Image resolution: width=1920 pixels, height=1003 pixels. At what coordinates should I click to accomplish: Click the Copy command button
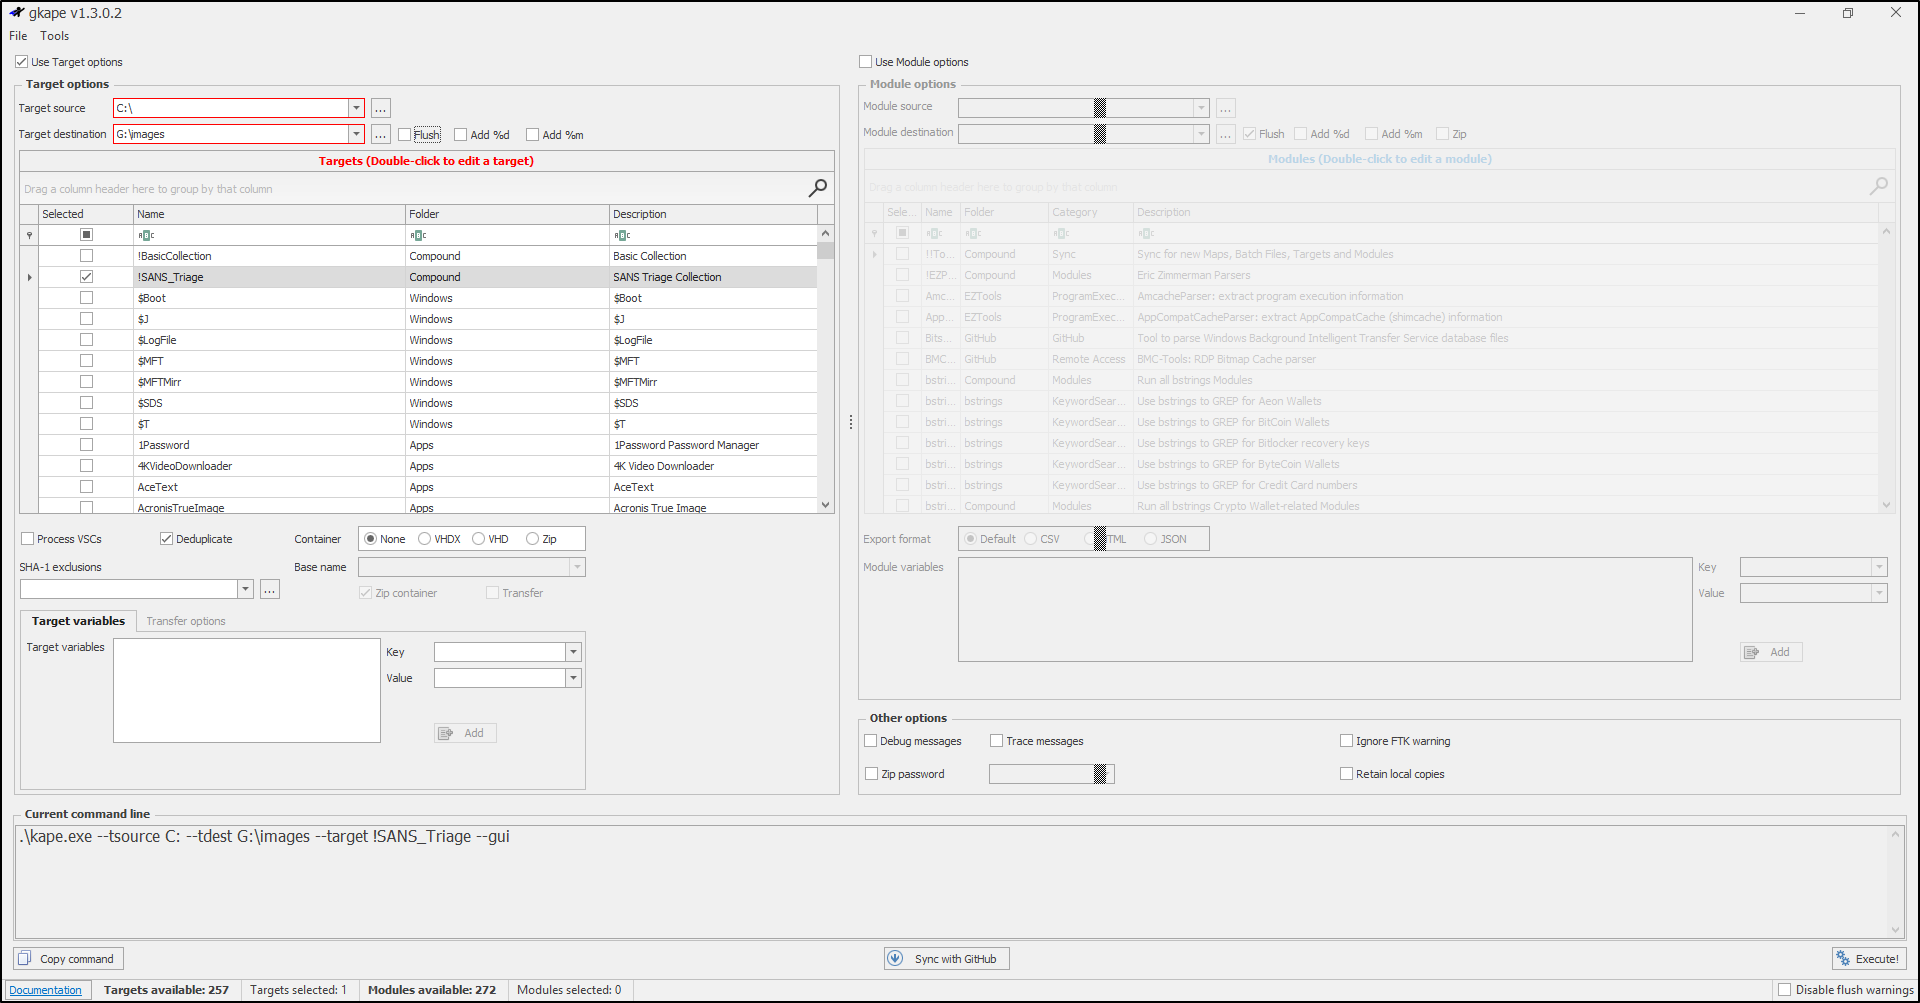coord(68,959)
